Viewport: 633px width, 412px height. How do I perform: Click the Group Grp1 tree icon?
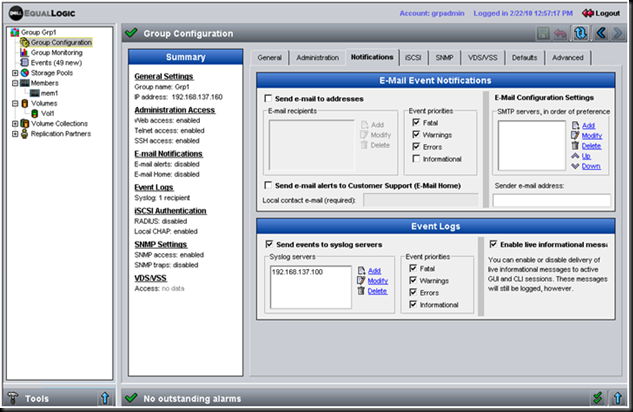(15, 32)
